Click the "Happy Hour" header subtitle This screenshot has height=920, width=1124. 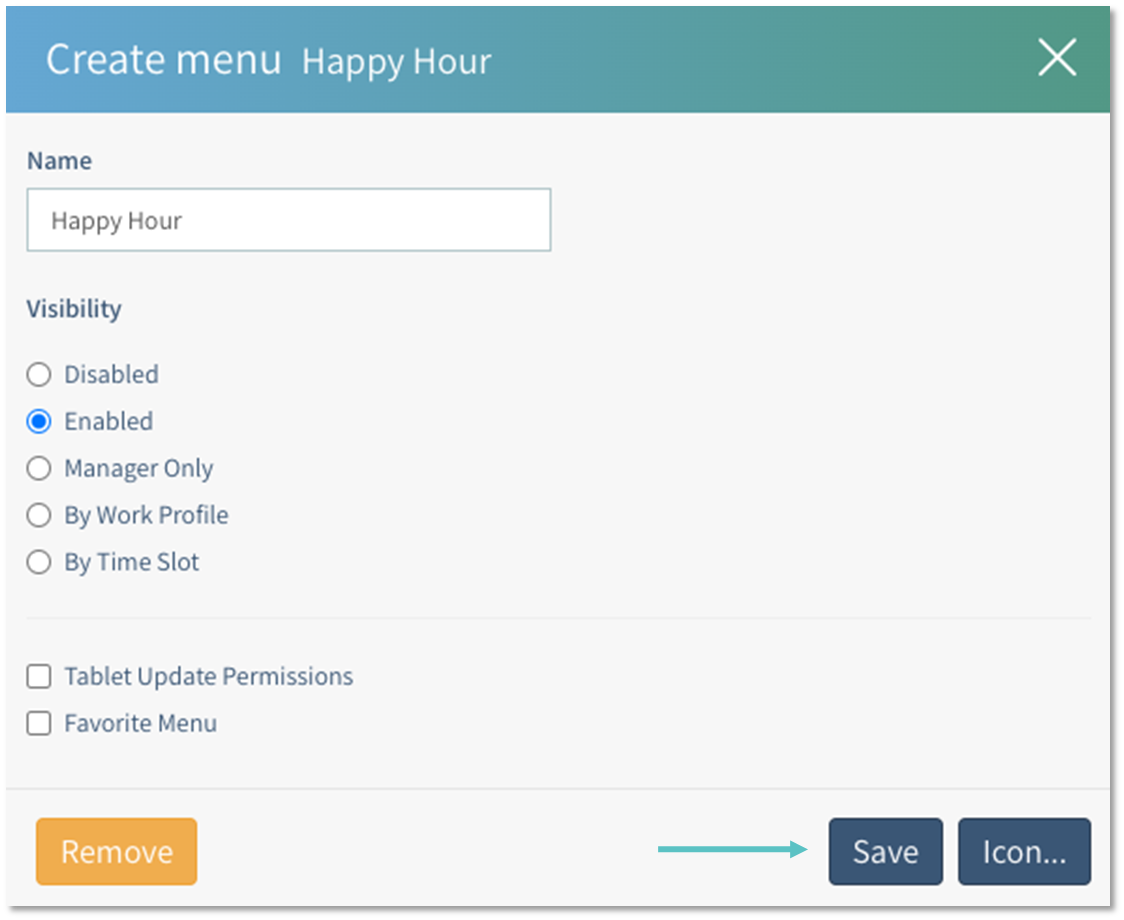(396, 62)
